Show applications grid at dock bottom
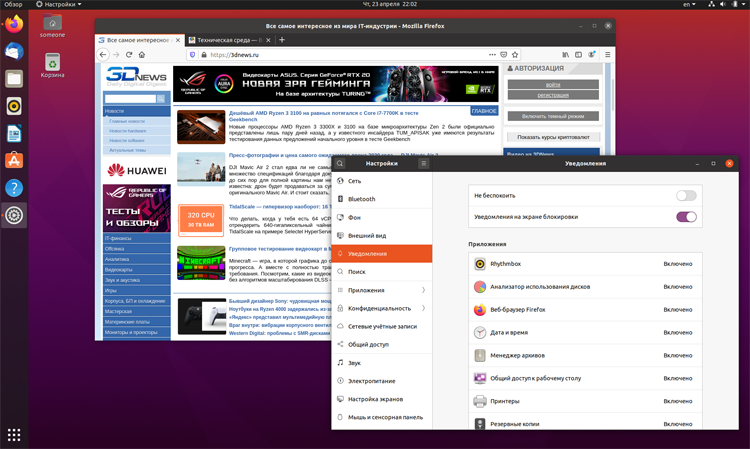Screen dimensions: 750x449 pyautogui.click(x=14, y=435)
